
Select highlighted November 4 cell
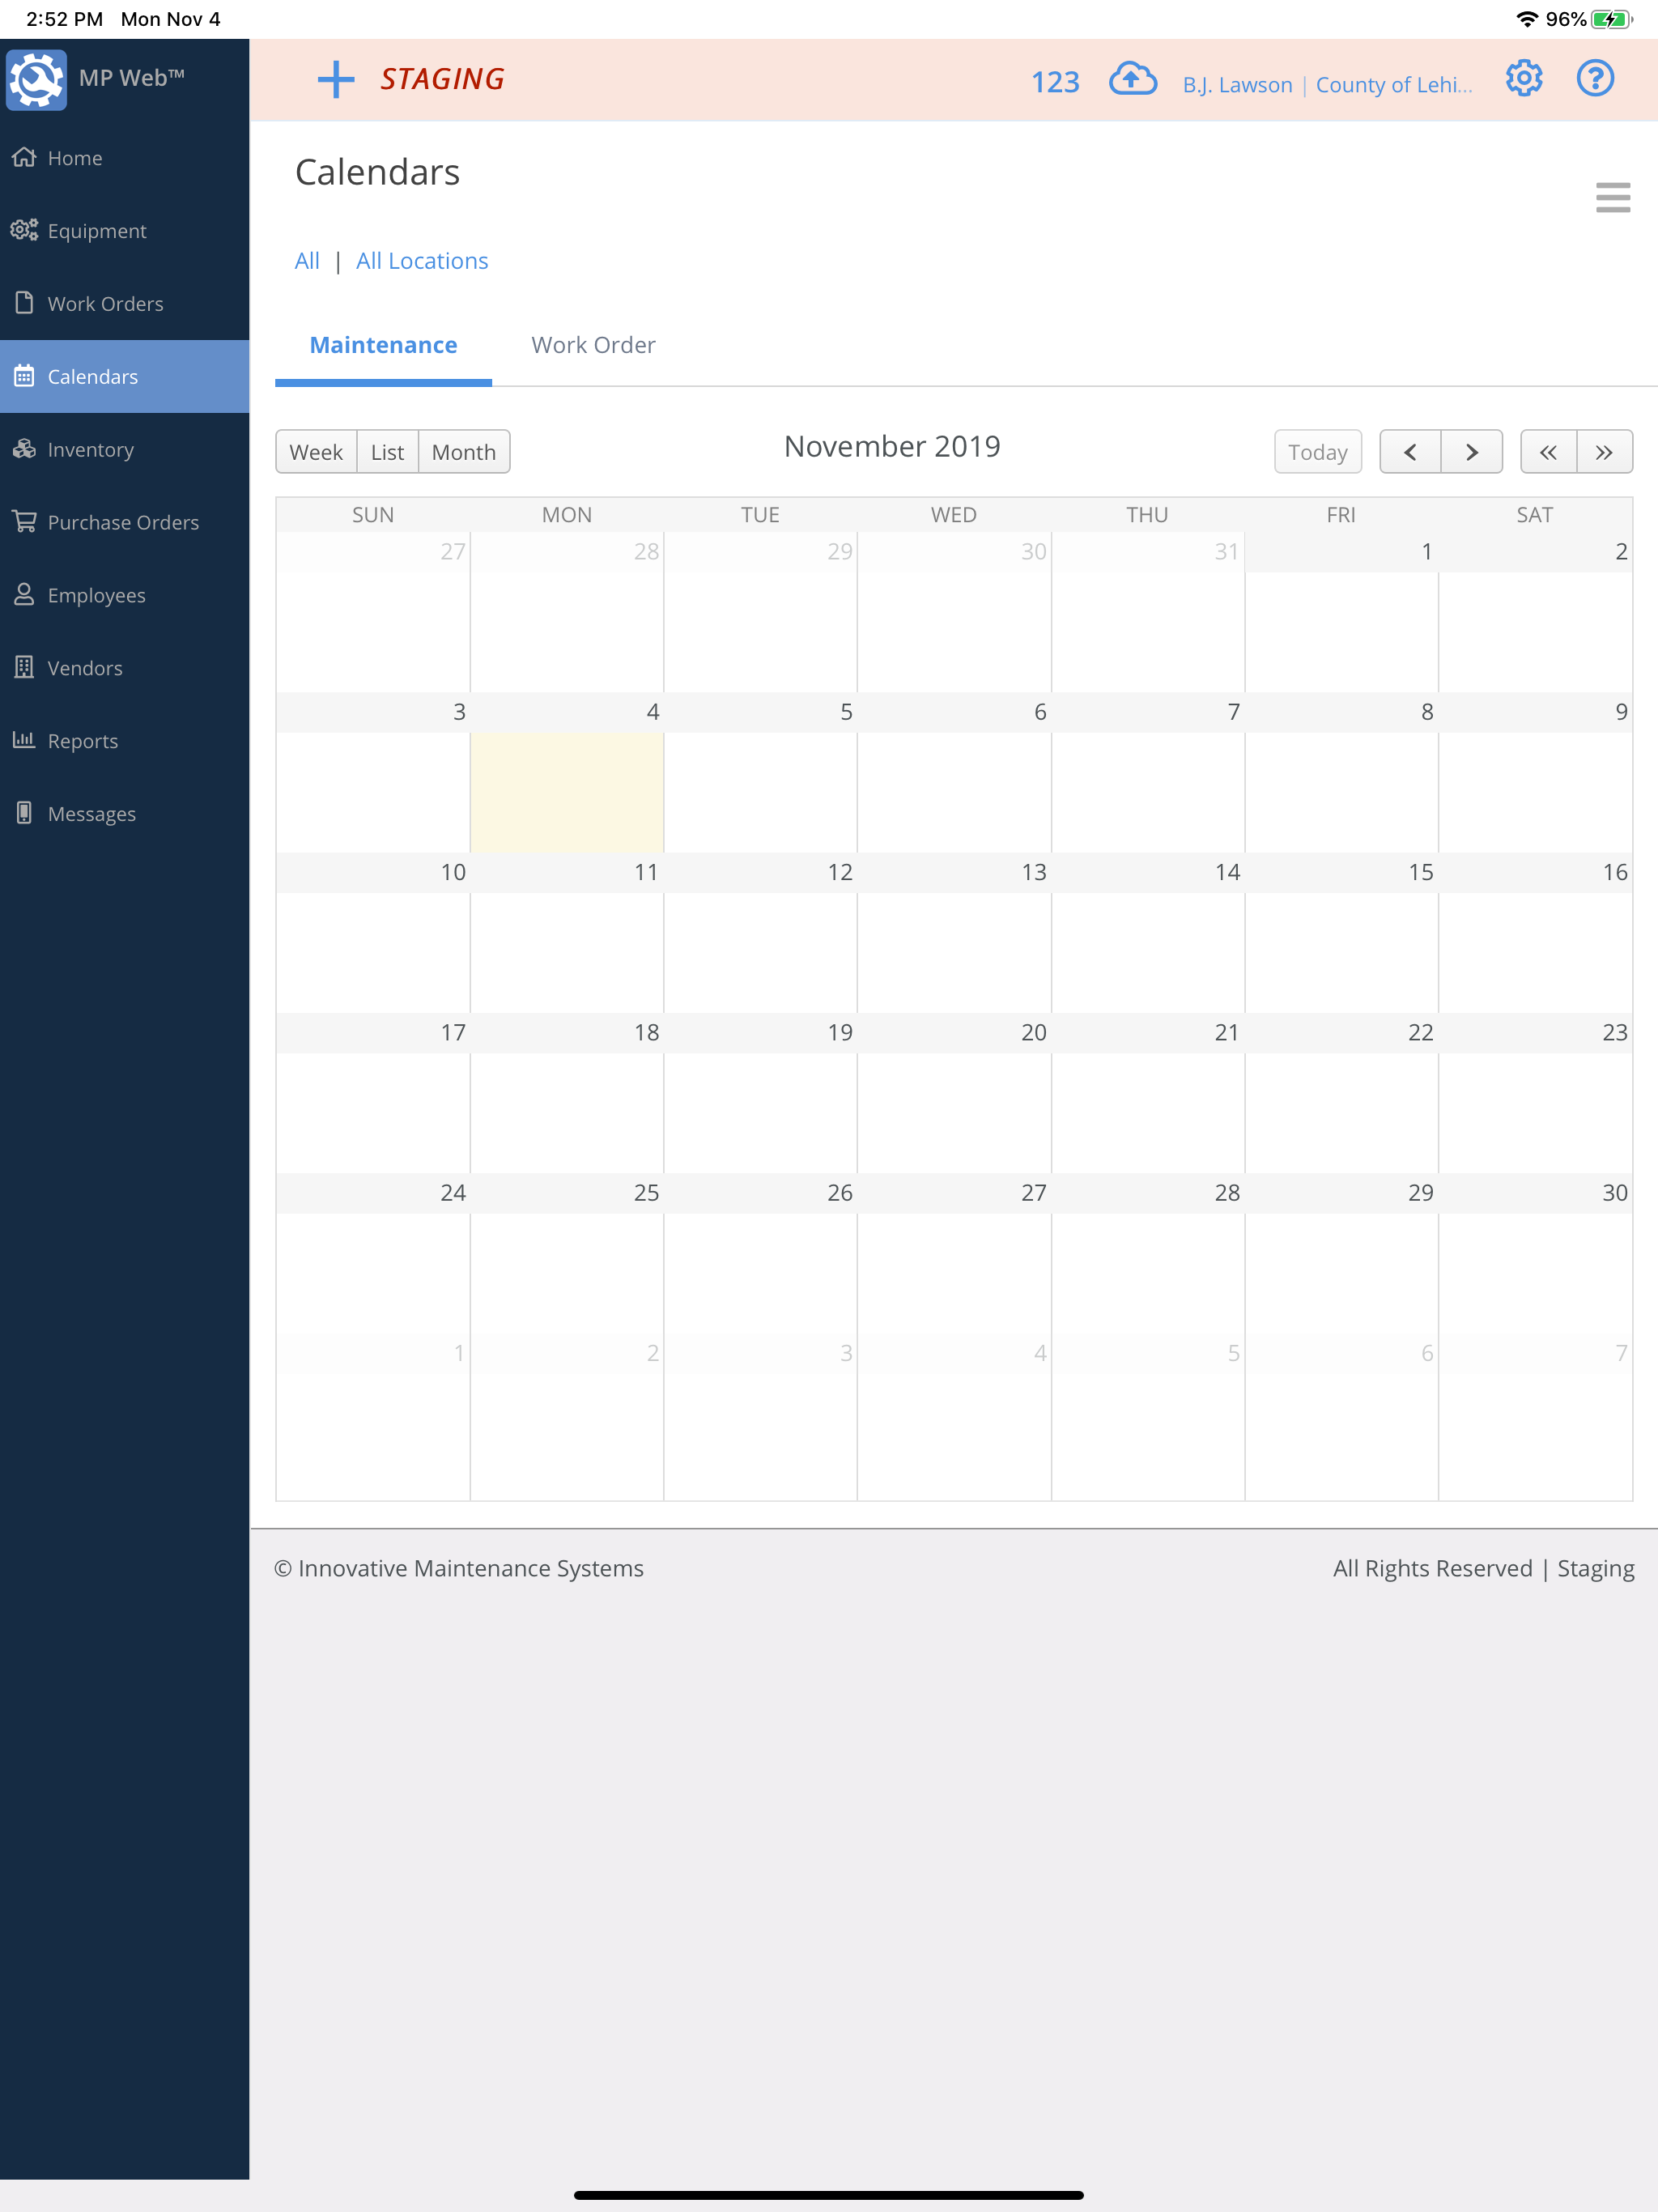click(567, 792)
